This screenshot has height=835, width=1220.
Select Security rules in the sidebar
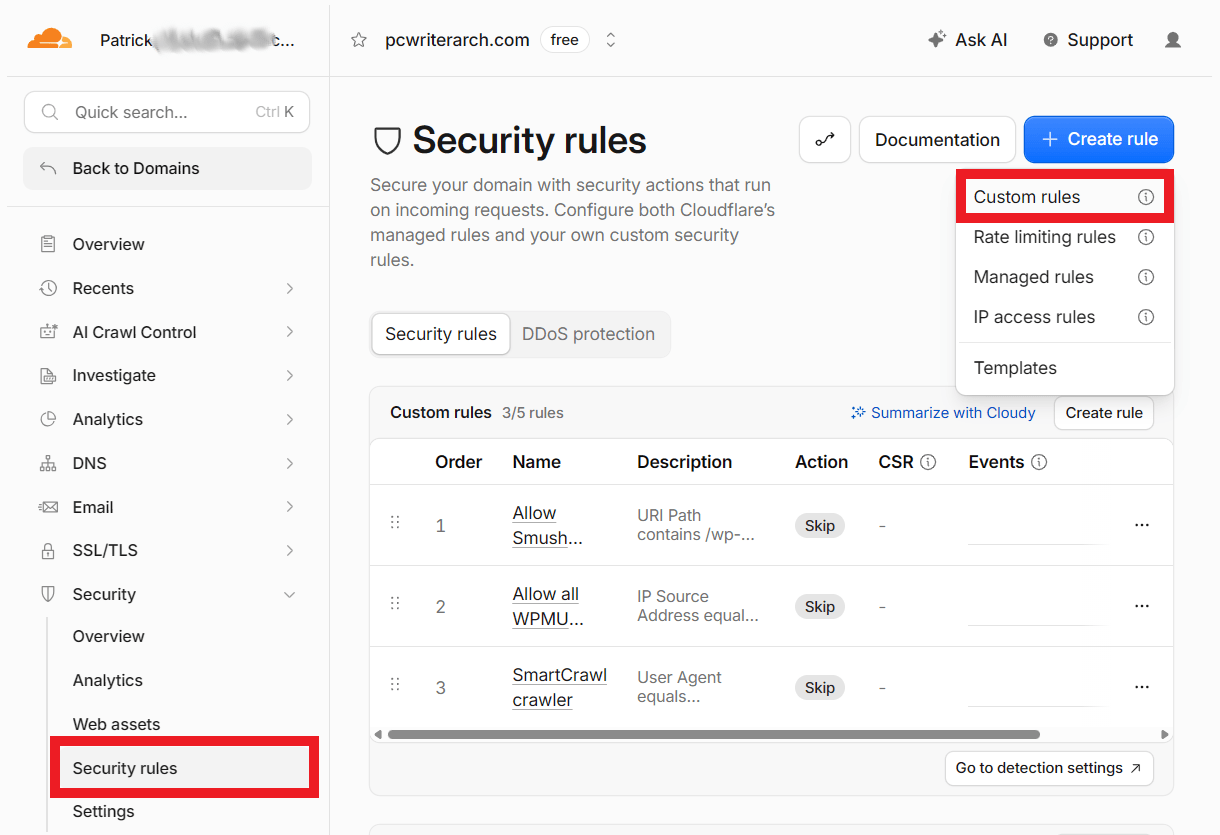click(184, 768)
